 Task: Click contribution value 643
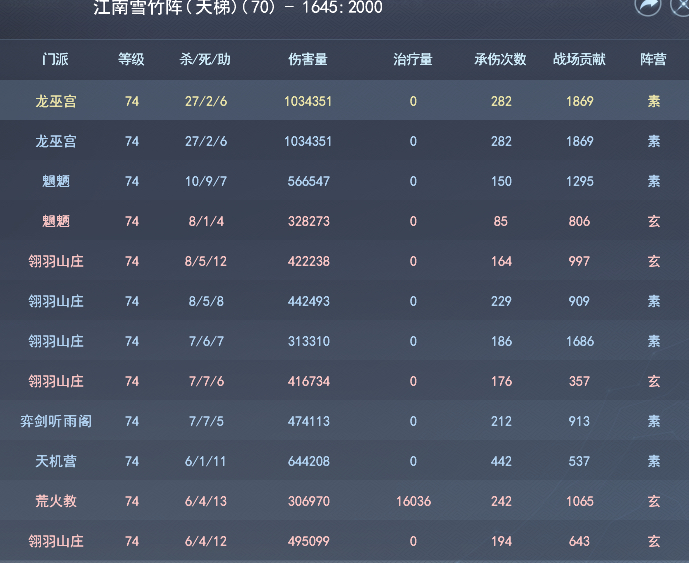point(579,541)
